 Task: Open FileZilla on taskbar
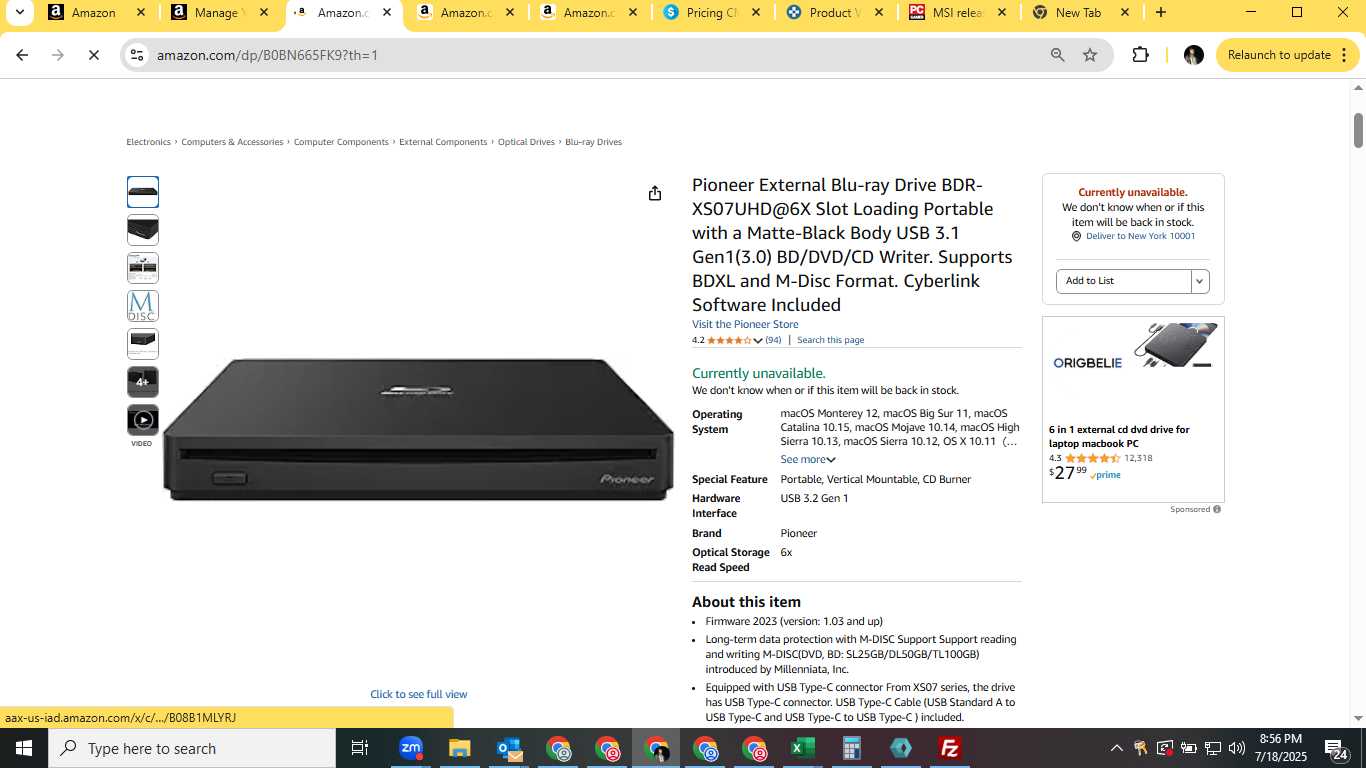click(950, 748)
